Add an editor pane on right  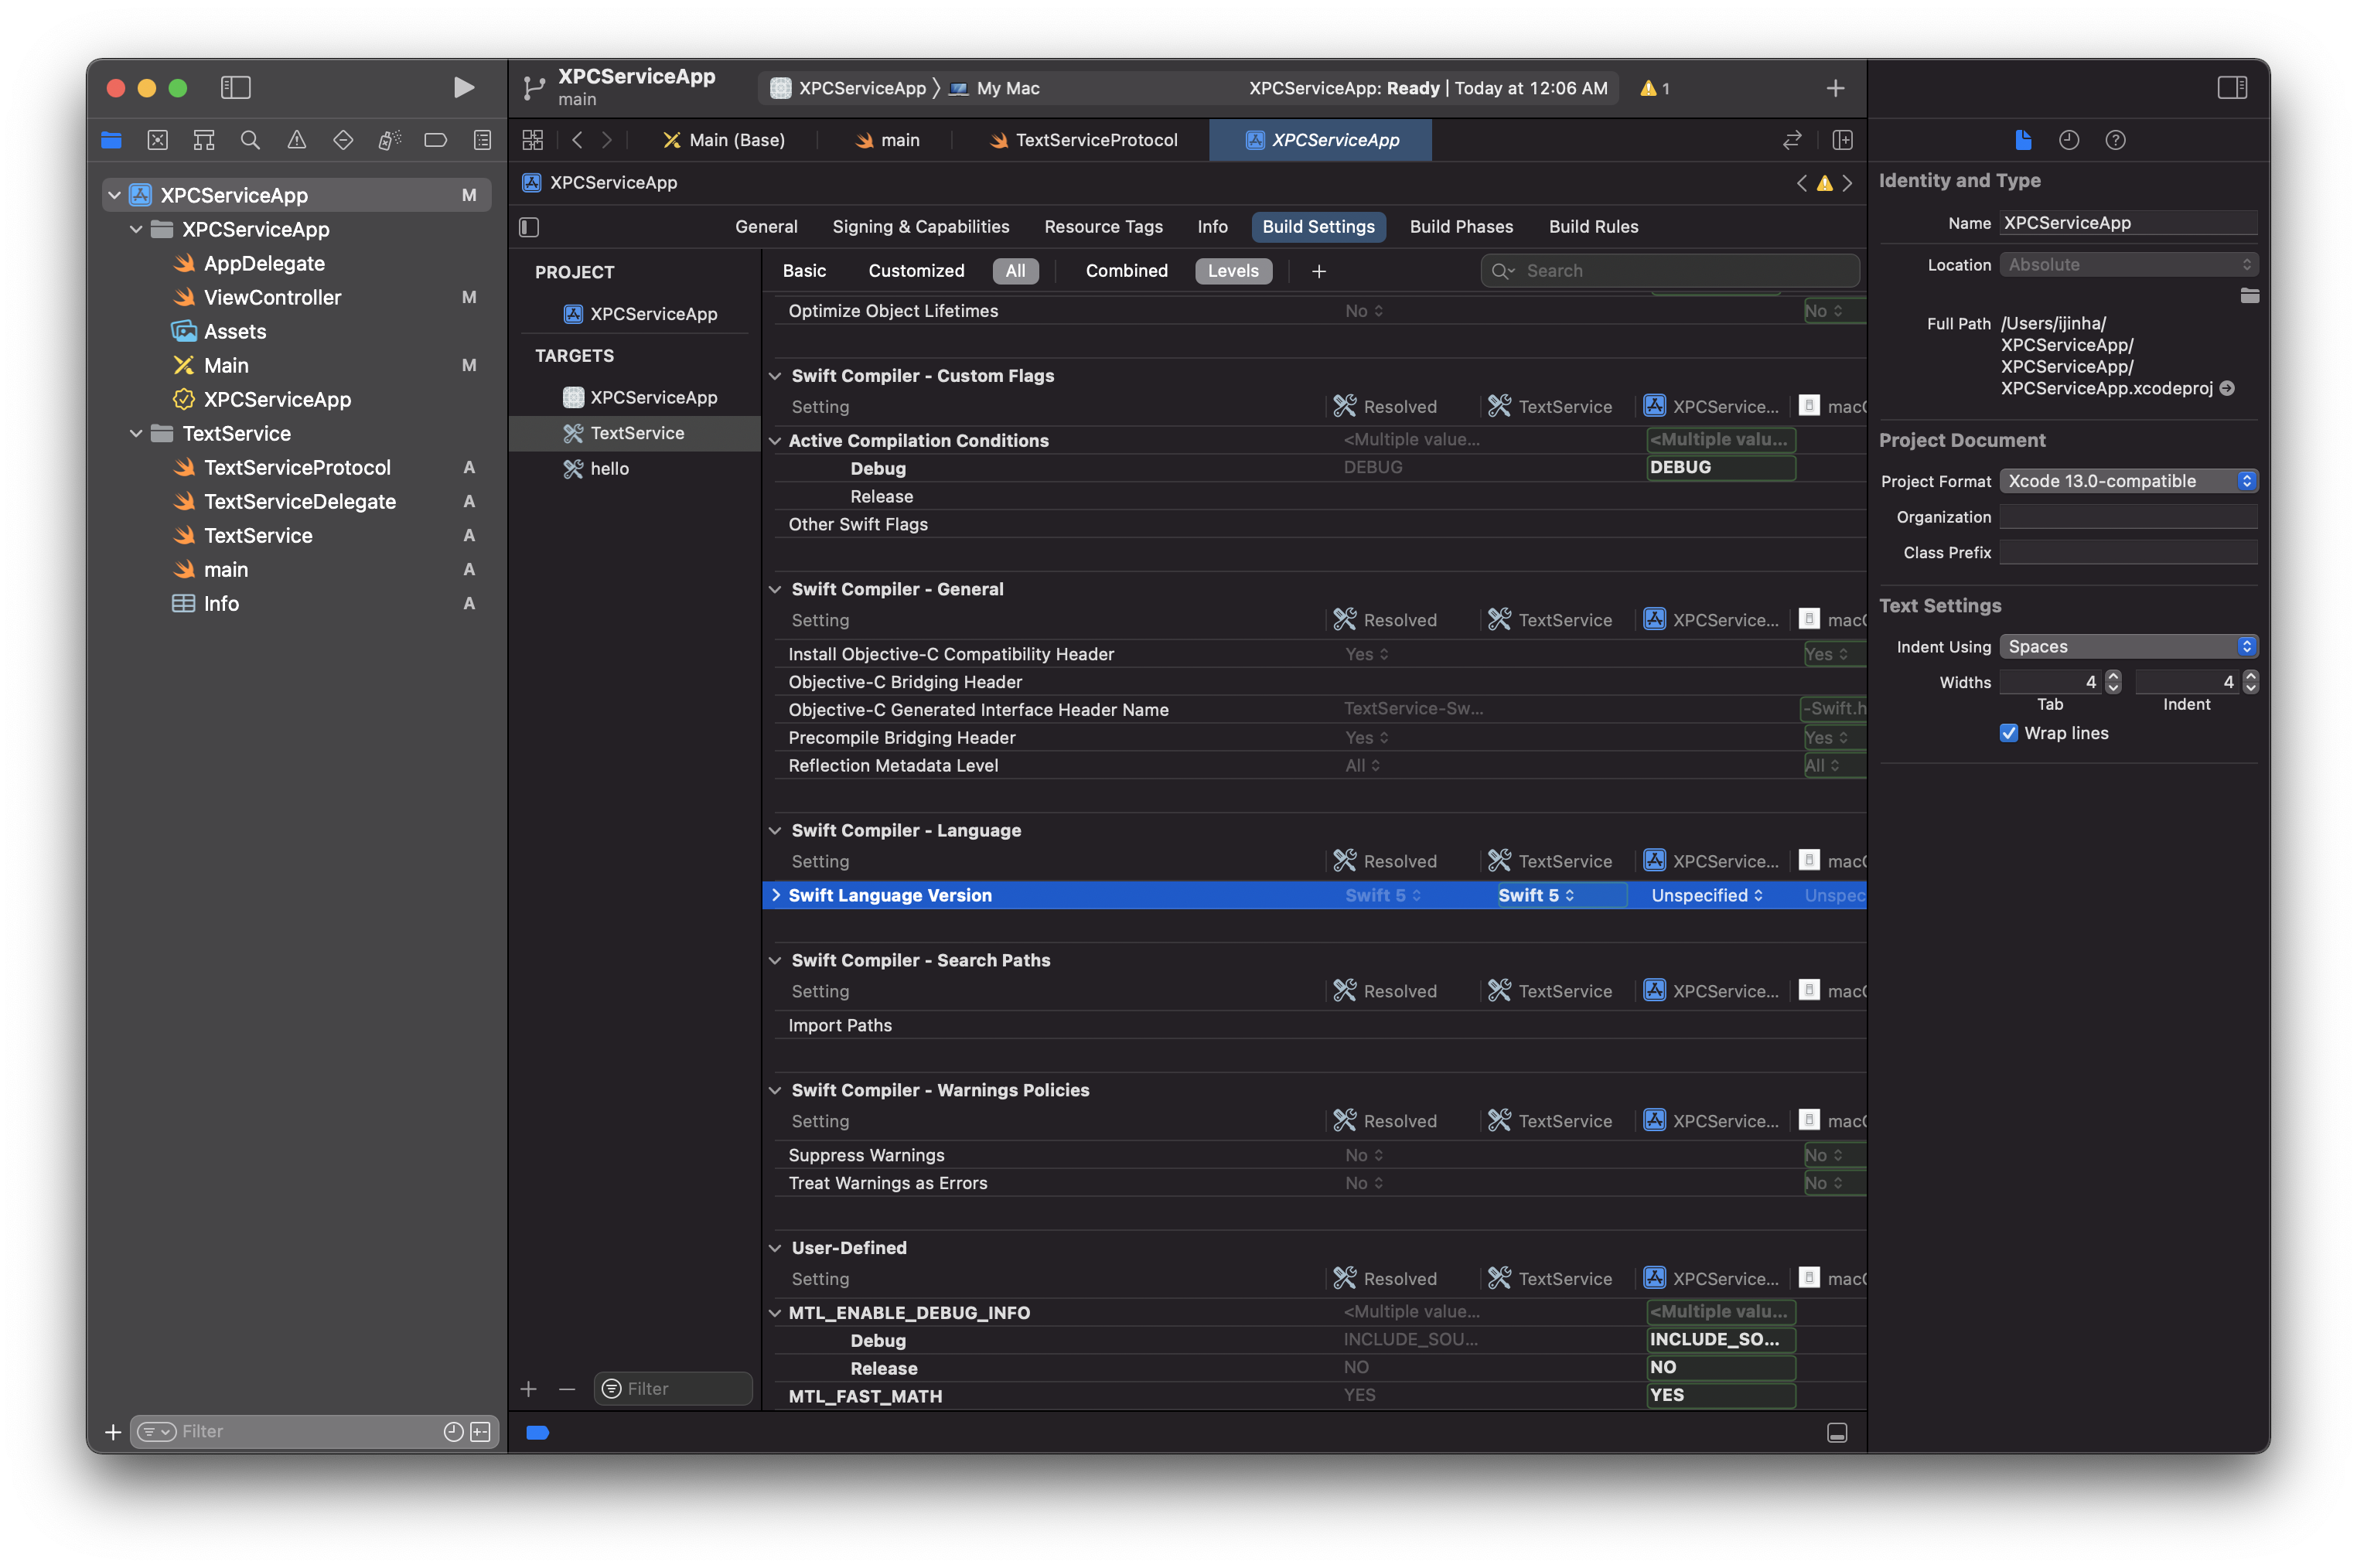pyautogui.click(x=1843, y=140)
